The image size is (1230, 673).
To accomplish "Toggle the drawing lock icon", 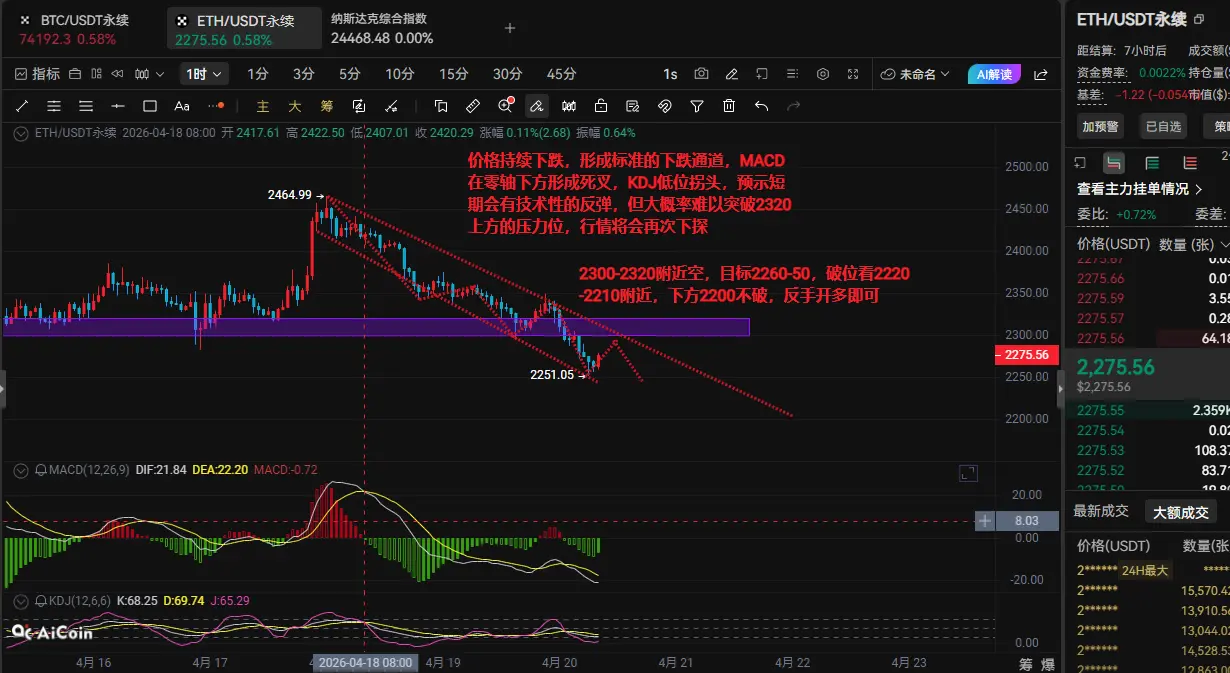I will (x=601, y=106).
